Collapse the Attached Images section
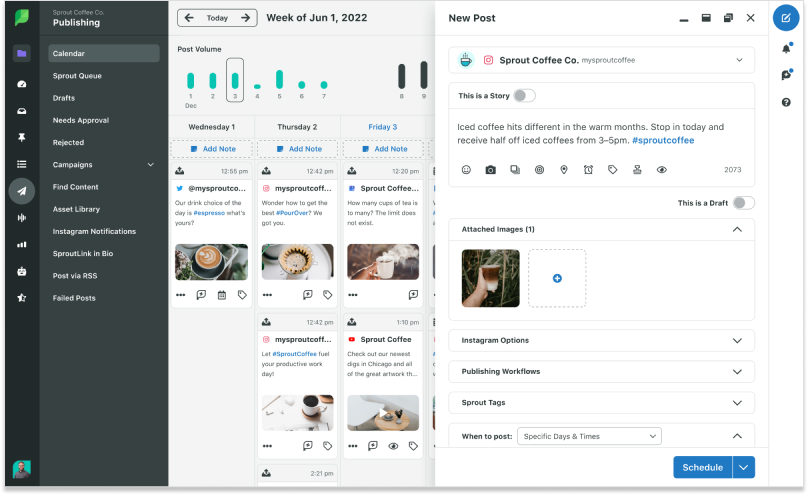 click(x=737, y=229)
